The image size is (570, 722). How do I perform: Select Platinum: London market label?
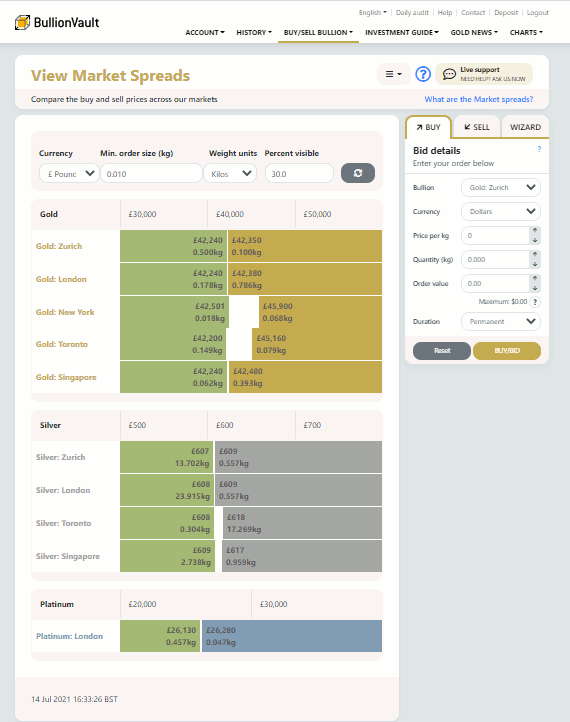(x=70, y=636)
